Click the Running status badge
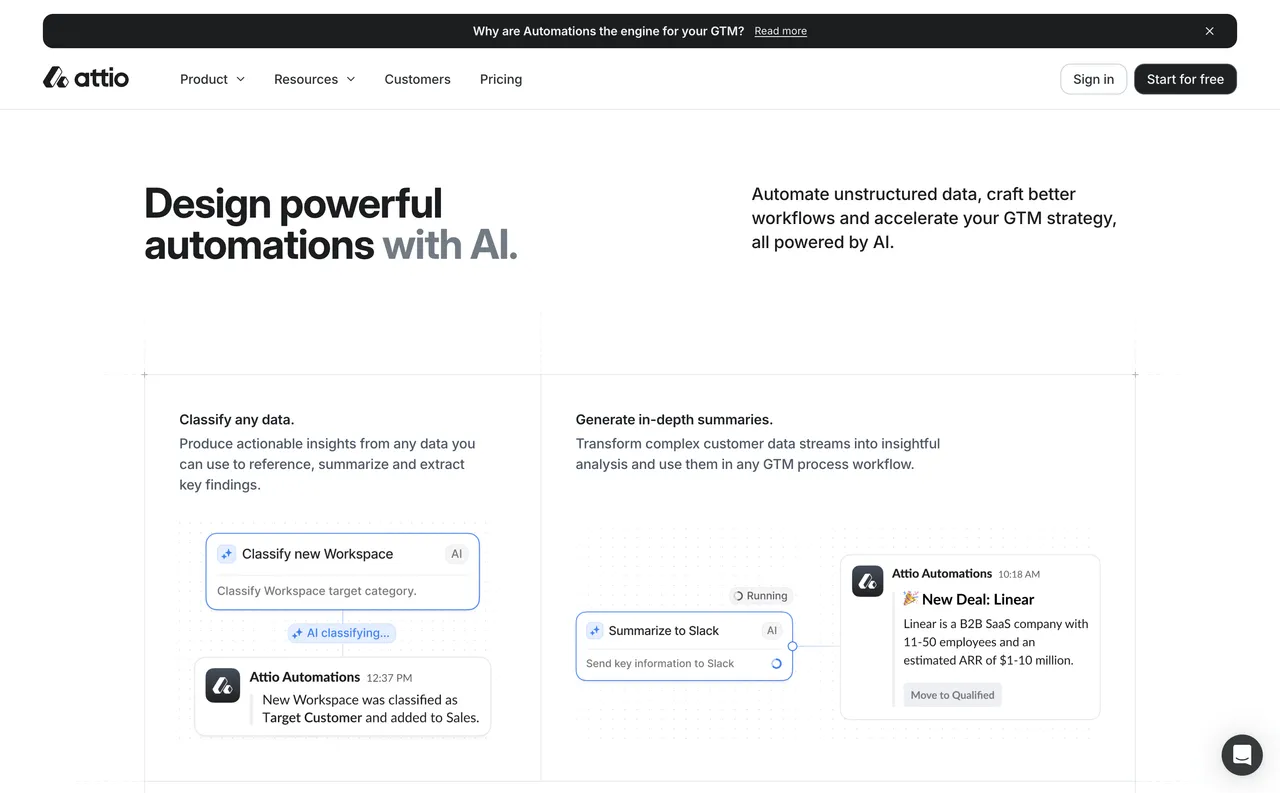The height and width of the screenshot is (793, 1280). pos(760,596)
